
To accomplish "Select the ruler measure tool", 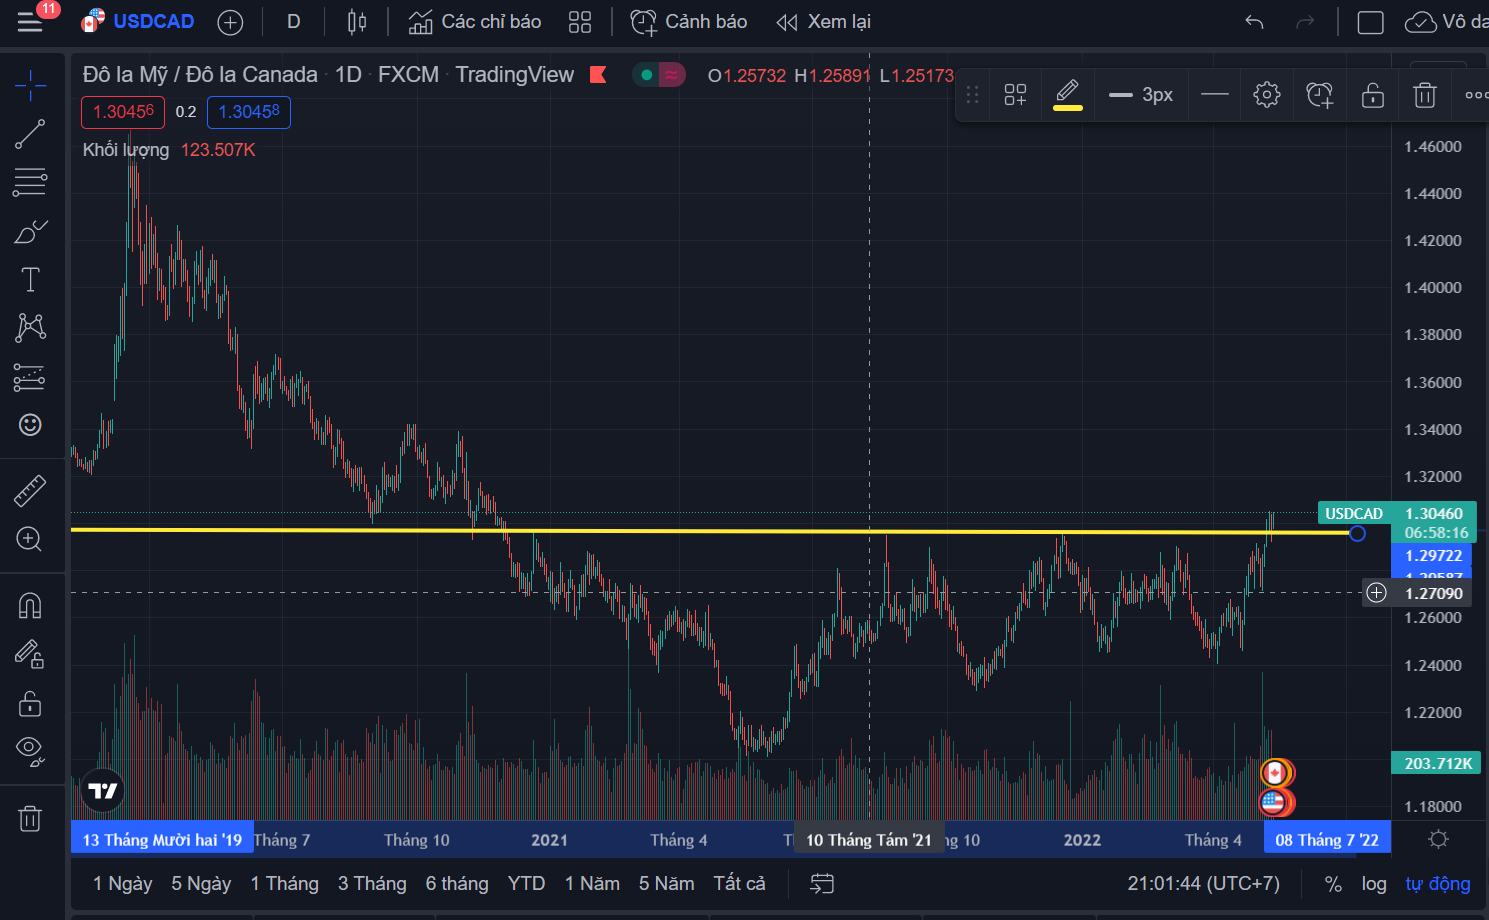I will (30, 490).
